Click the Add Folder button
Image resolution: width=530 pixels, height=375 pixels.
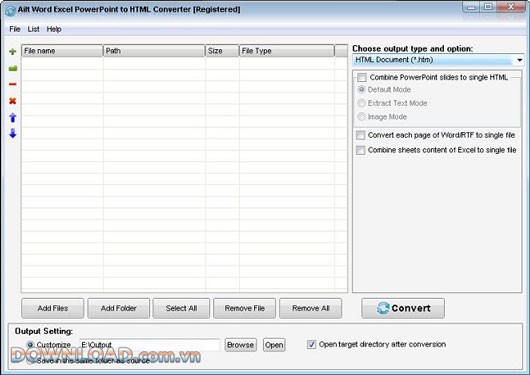(x=119, y=308)
